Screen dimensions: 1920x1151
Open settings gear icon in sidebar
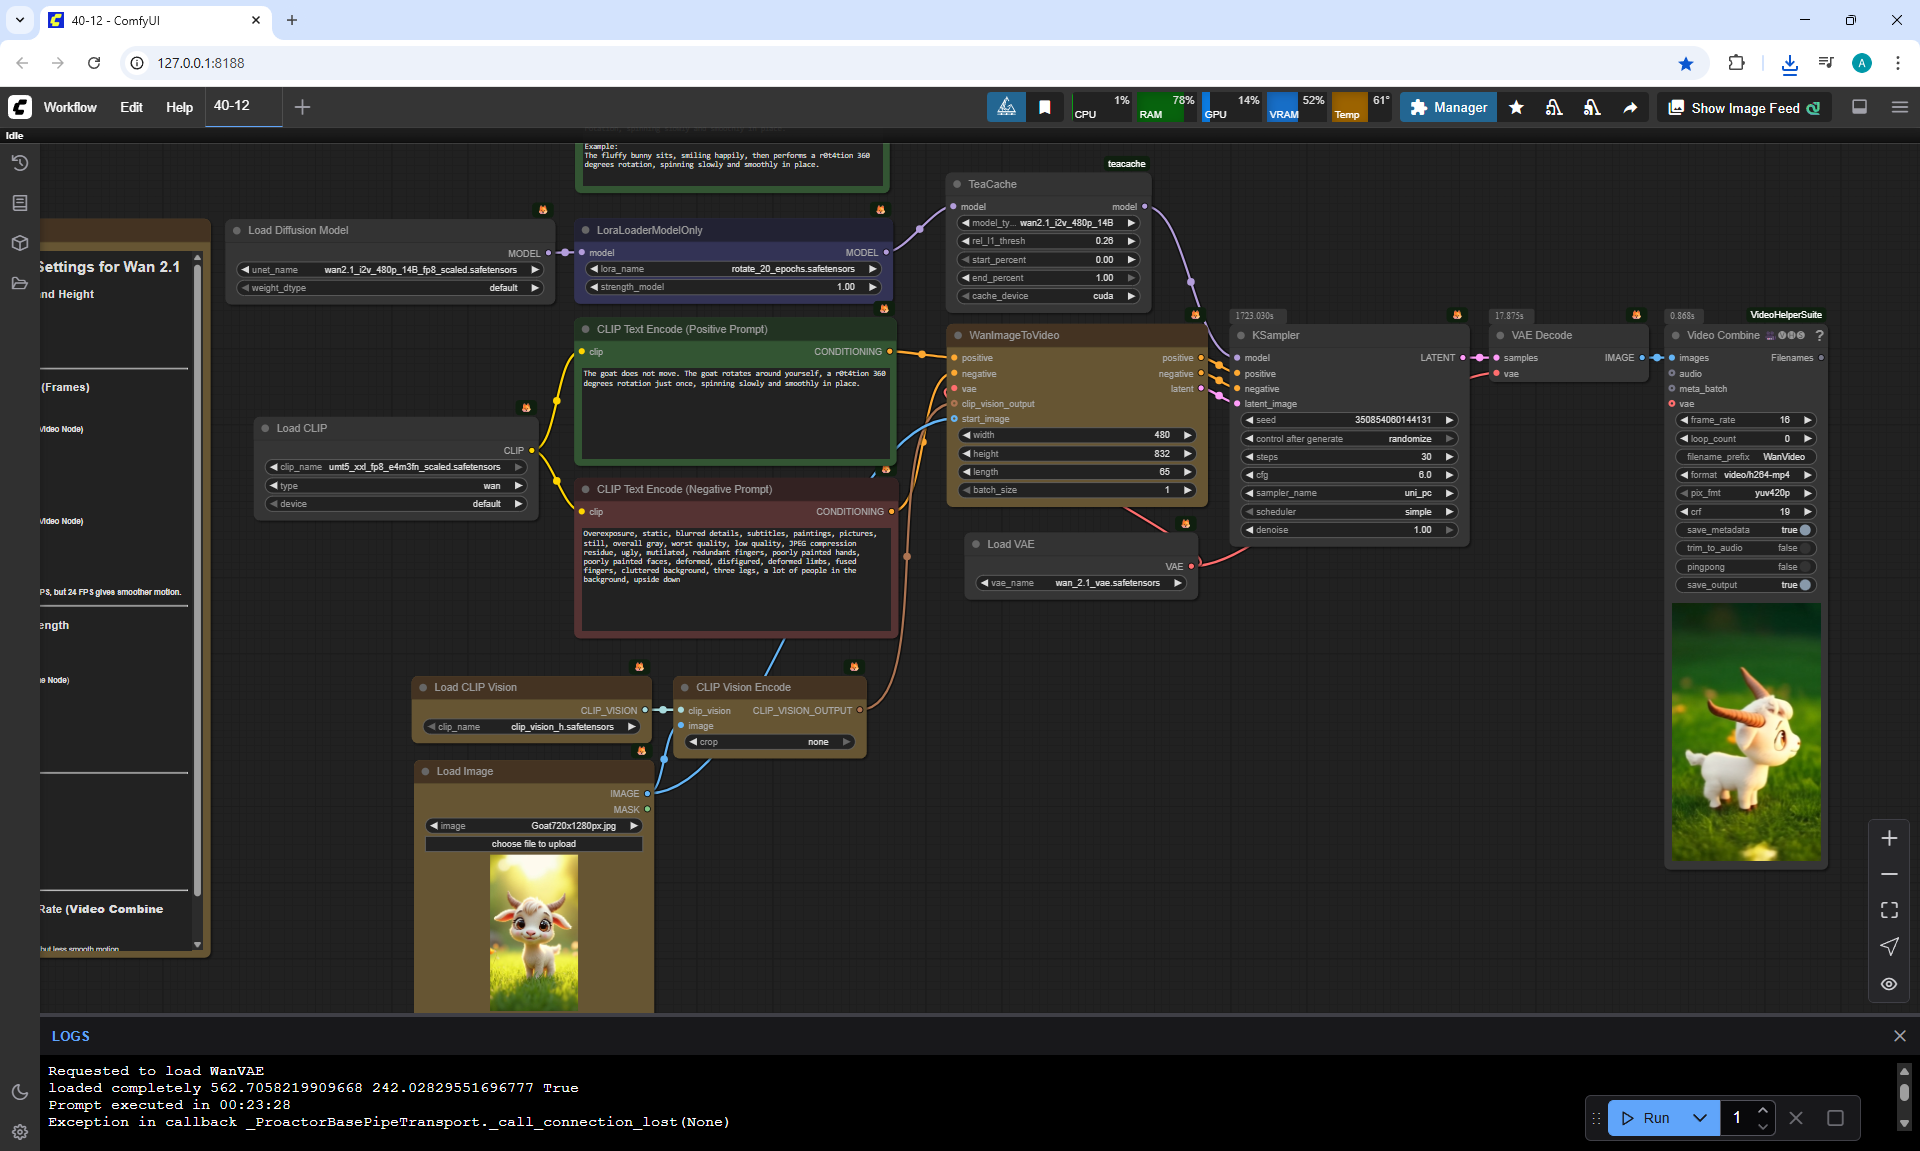pyautogui.click(x=19, y=1132)
